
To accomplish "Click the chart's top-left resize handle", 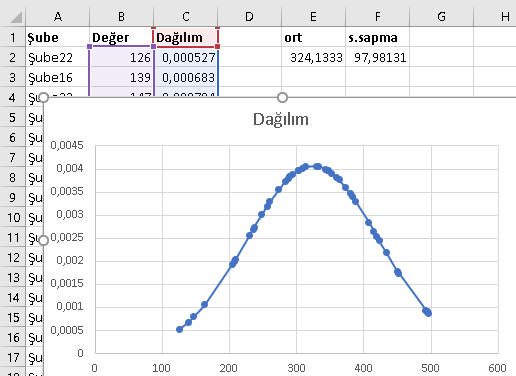I will (x=43, y=98).
